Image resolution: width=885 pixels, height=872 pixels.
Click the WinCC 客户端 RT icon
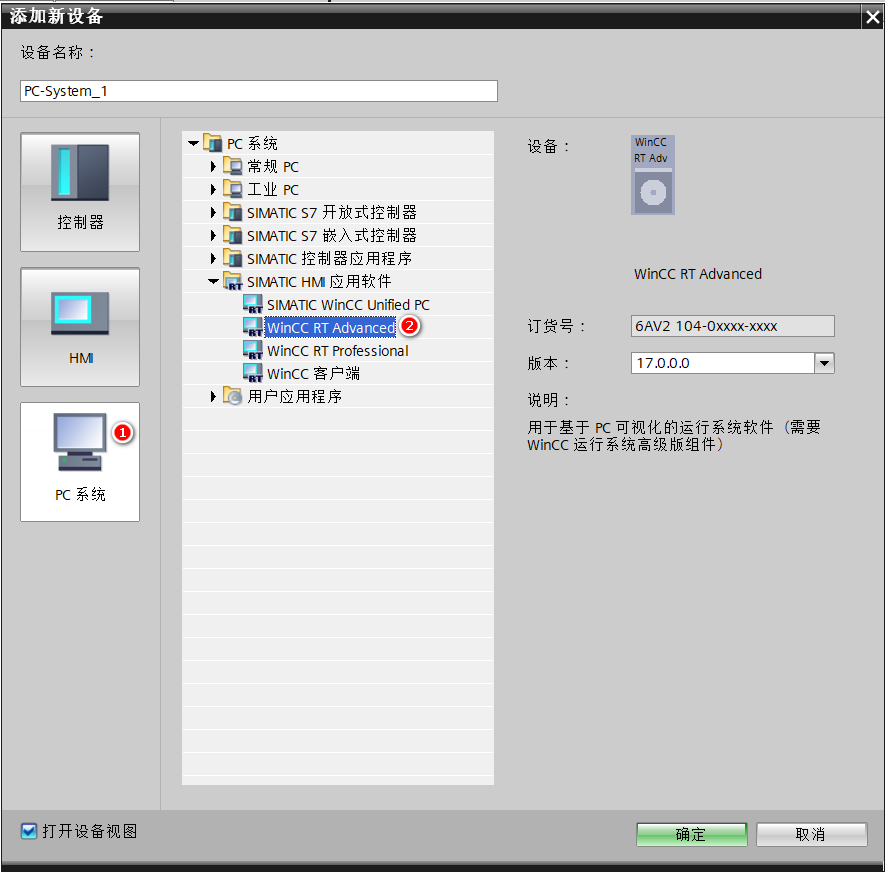pos(252,374)
